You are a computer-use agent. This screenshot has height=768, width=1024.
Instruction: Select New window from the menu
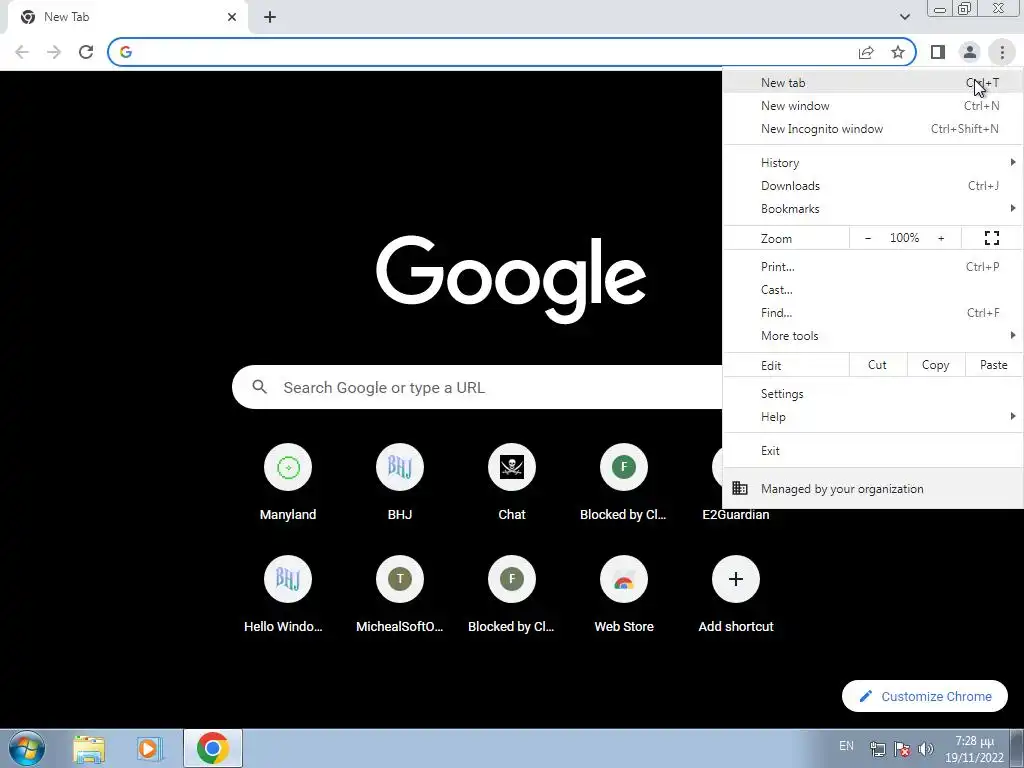[x=873, y=106]
